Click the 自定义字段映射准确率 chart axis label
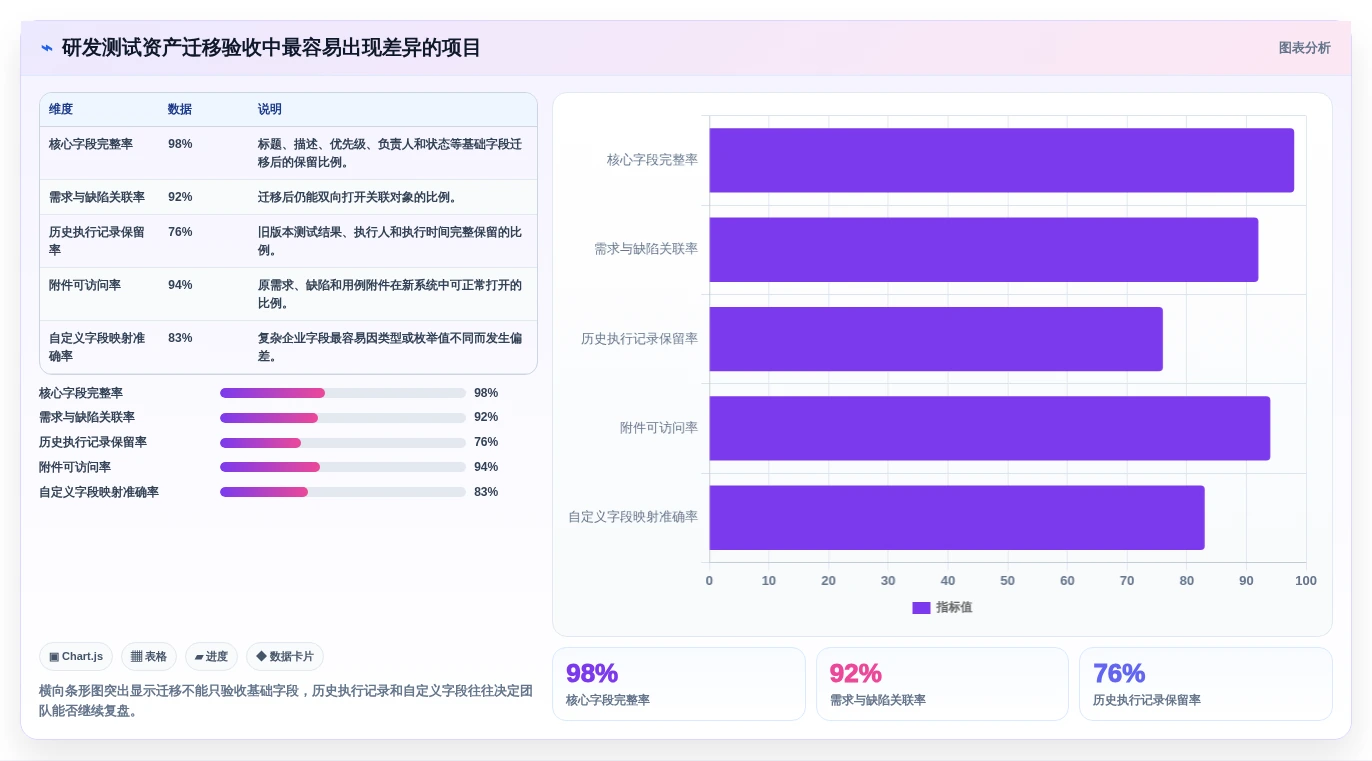Viewport: 1372px width, 761px height. coord(633,517)
